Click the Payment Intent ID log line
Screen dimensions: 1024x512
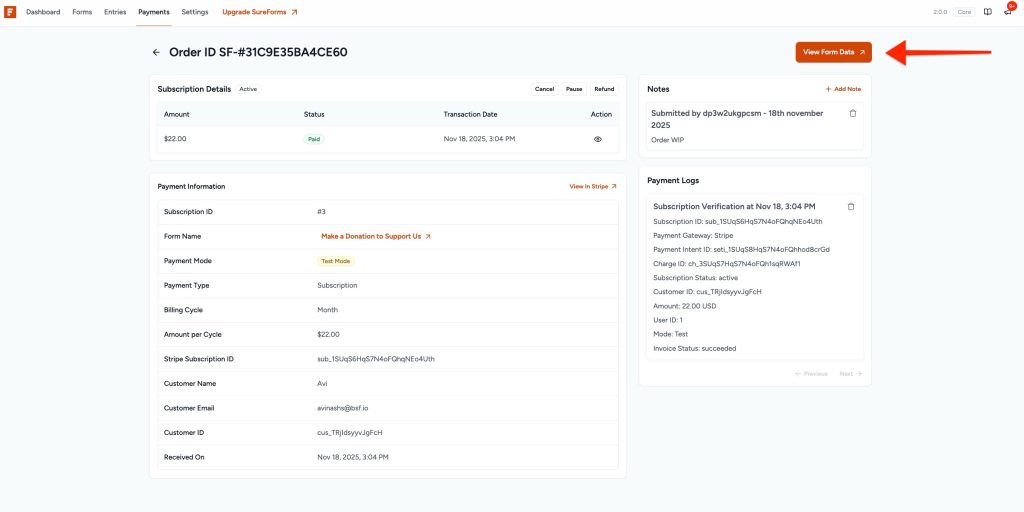pyautogui.click(x=741, y=249)
